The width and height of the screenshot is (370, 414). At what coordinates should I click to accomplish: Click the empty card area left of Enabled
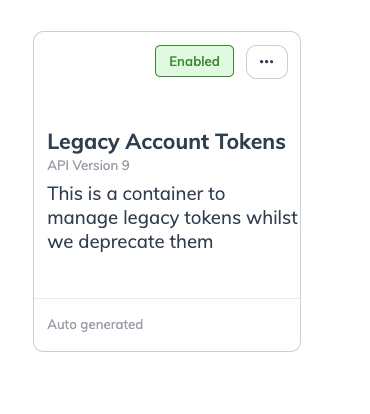[x=94, y=62]
